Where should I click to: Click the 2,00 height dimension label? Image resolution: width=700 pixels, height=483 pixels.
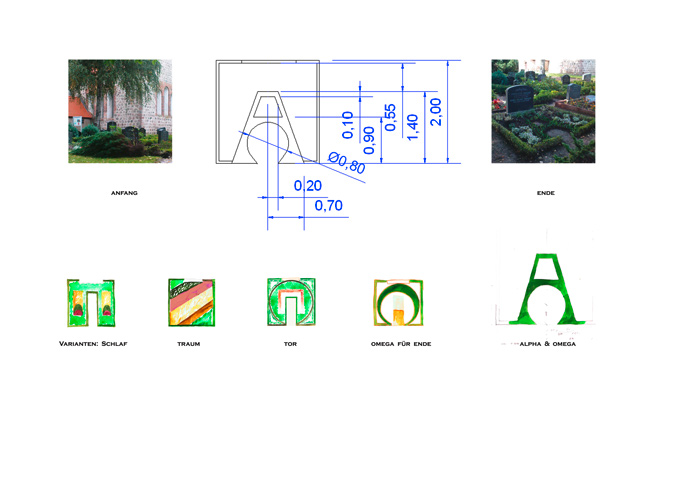pyautogui.click(x=435, y=111)
